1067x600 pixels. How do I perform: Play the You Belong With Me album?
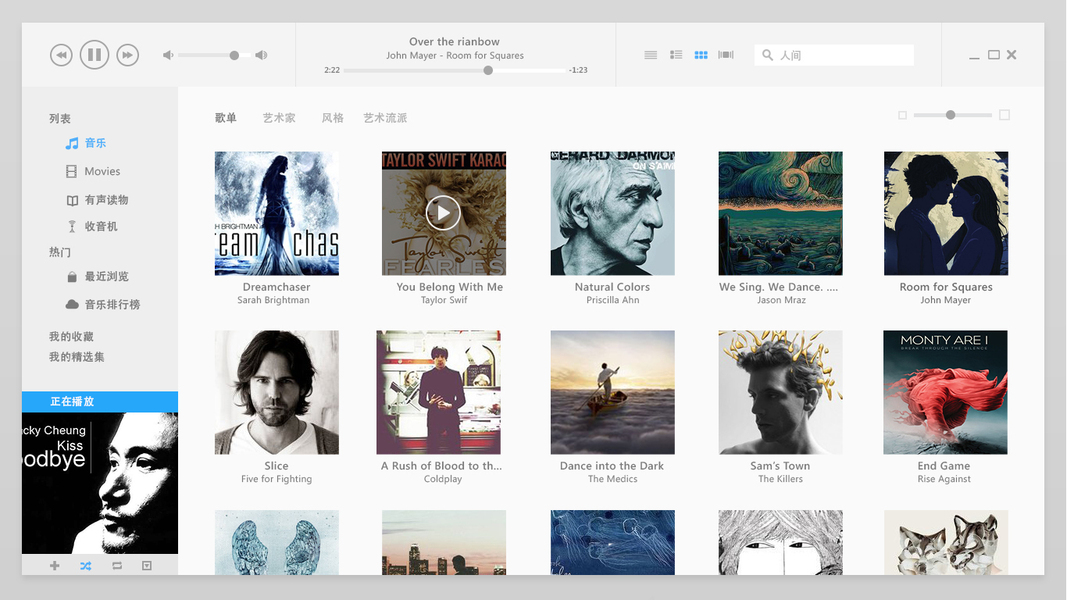[443, 213]
